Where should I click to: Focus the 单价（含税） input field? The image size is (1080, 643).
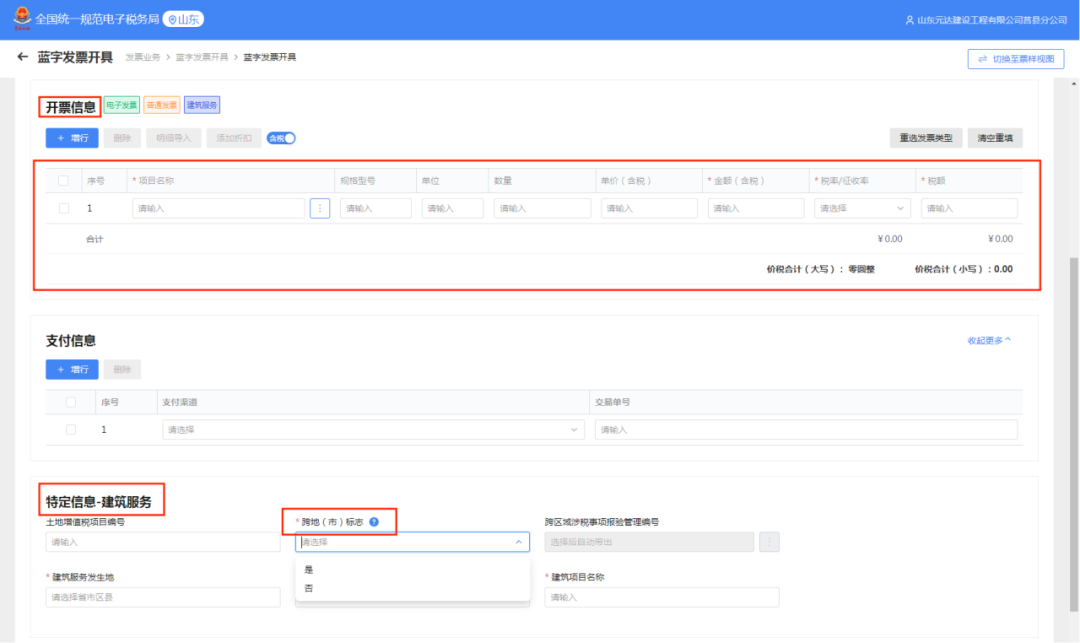649,208
